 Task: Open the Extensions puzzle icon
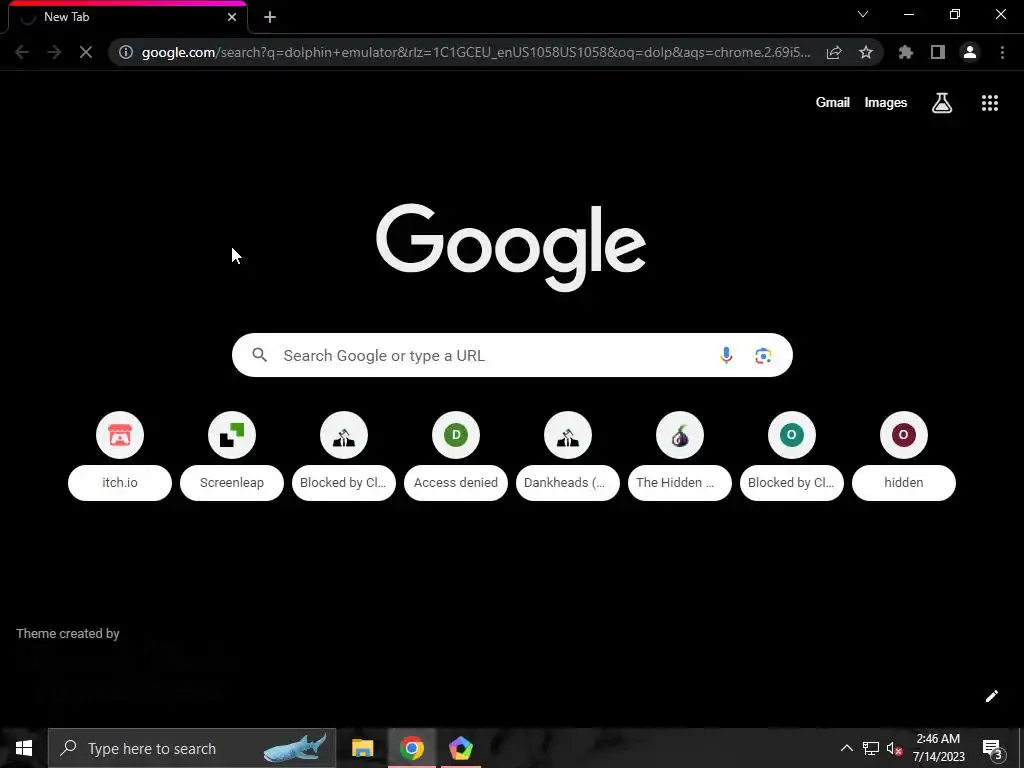pyautogui.click(x=906, y=52)
